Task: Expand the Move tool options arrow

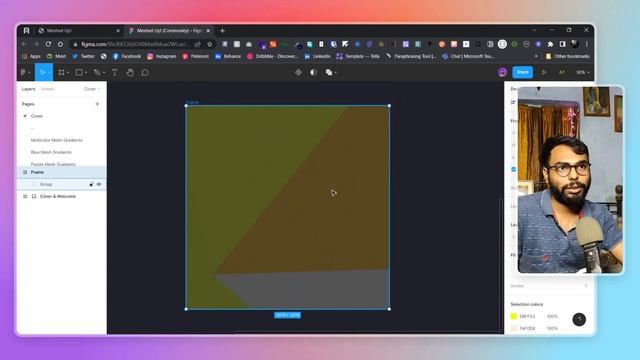Action: (x=50, y=73)
